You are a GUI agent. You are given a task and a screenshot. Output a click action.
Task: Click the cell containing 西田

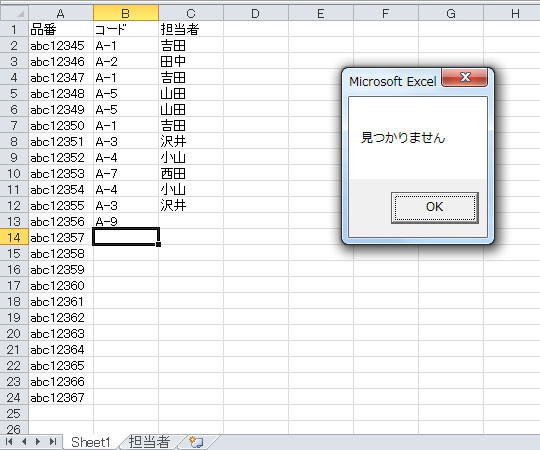[x=191, y=174]
